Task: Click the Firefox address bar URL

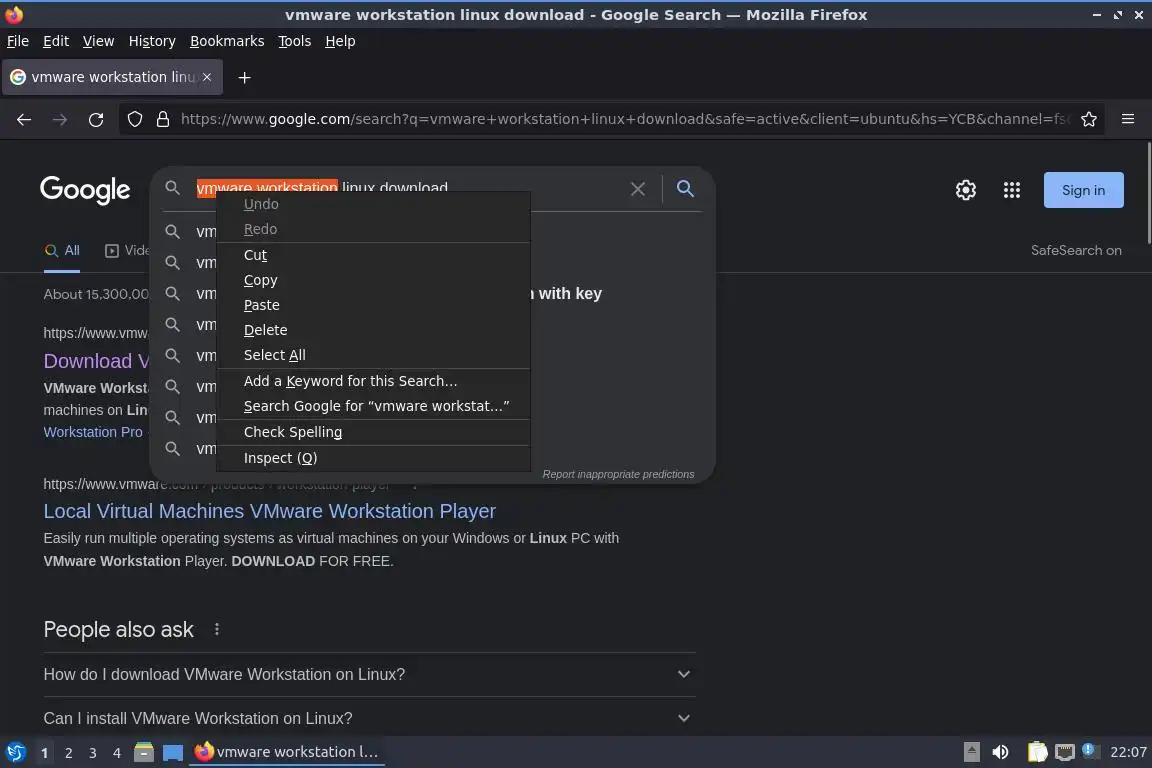Action: (624, 119)
